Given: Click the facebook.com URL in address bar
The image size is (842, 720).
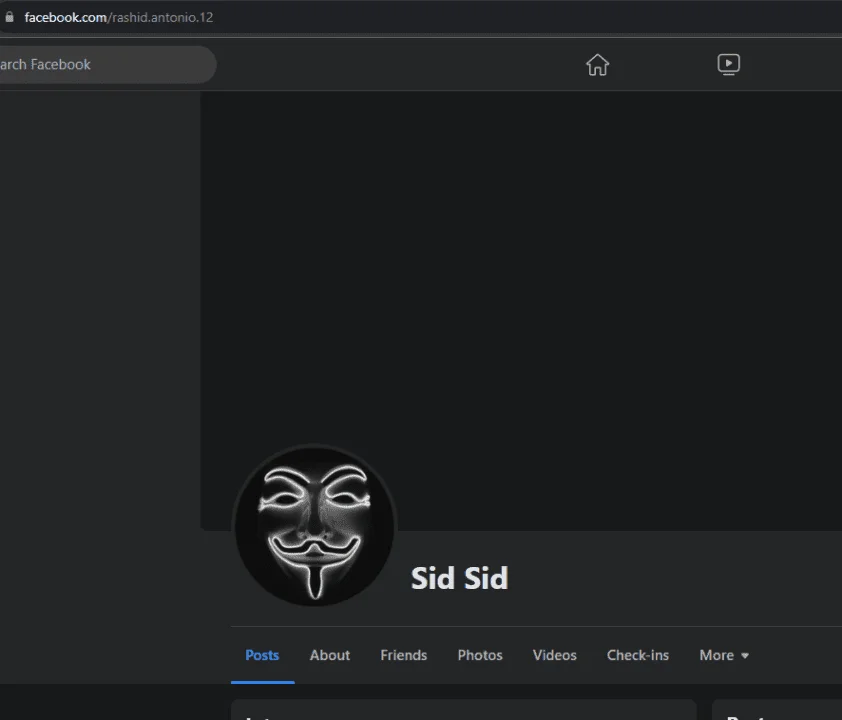Looking at the screenshot, I should 119,17.
